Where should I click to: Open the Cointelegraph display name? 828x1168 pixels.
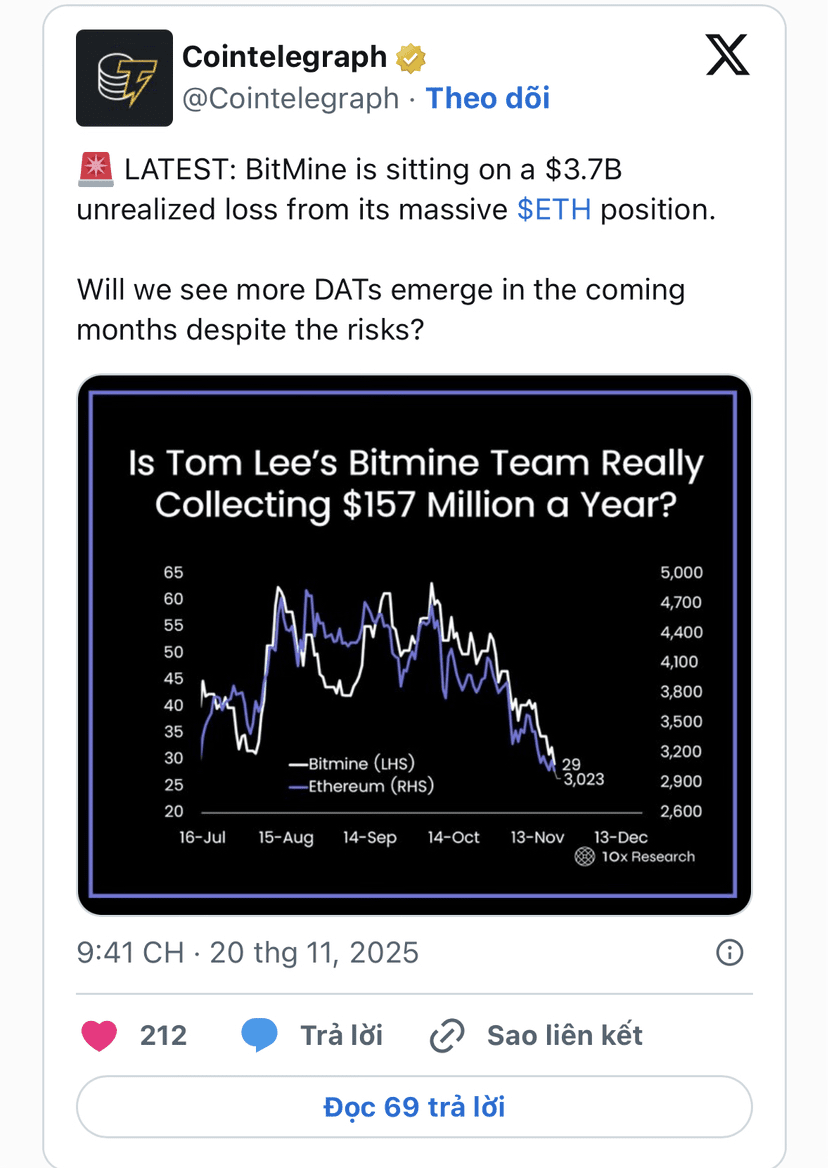[284, 58]
